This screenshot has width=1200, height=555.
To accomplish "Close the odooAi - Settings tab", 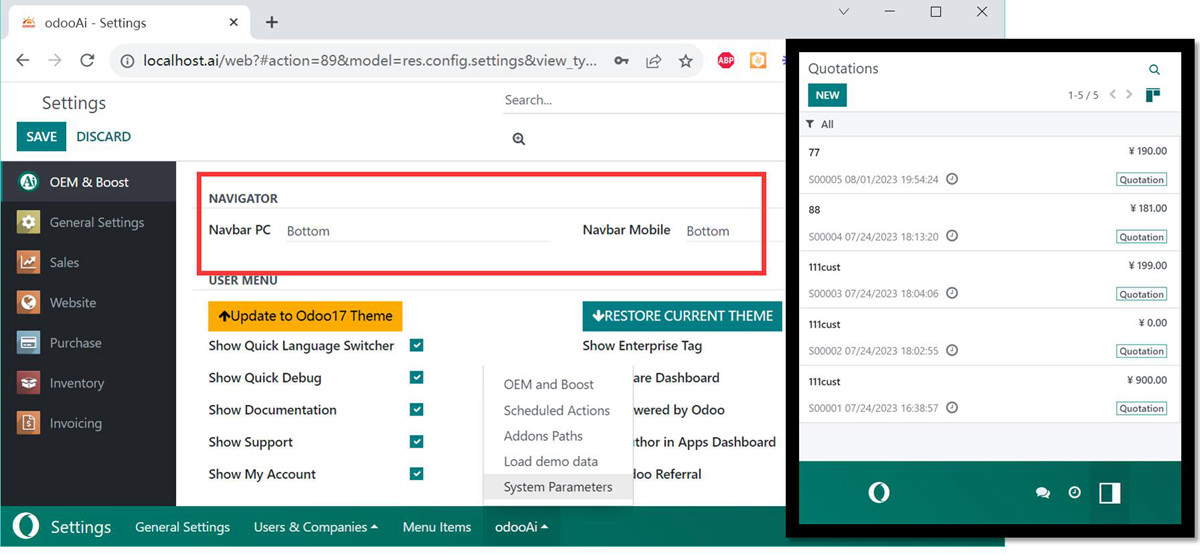I will point(234,22).
